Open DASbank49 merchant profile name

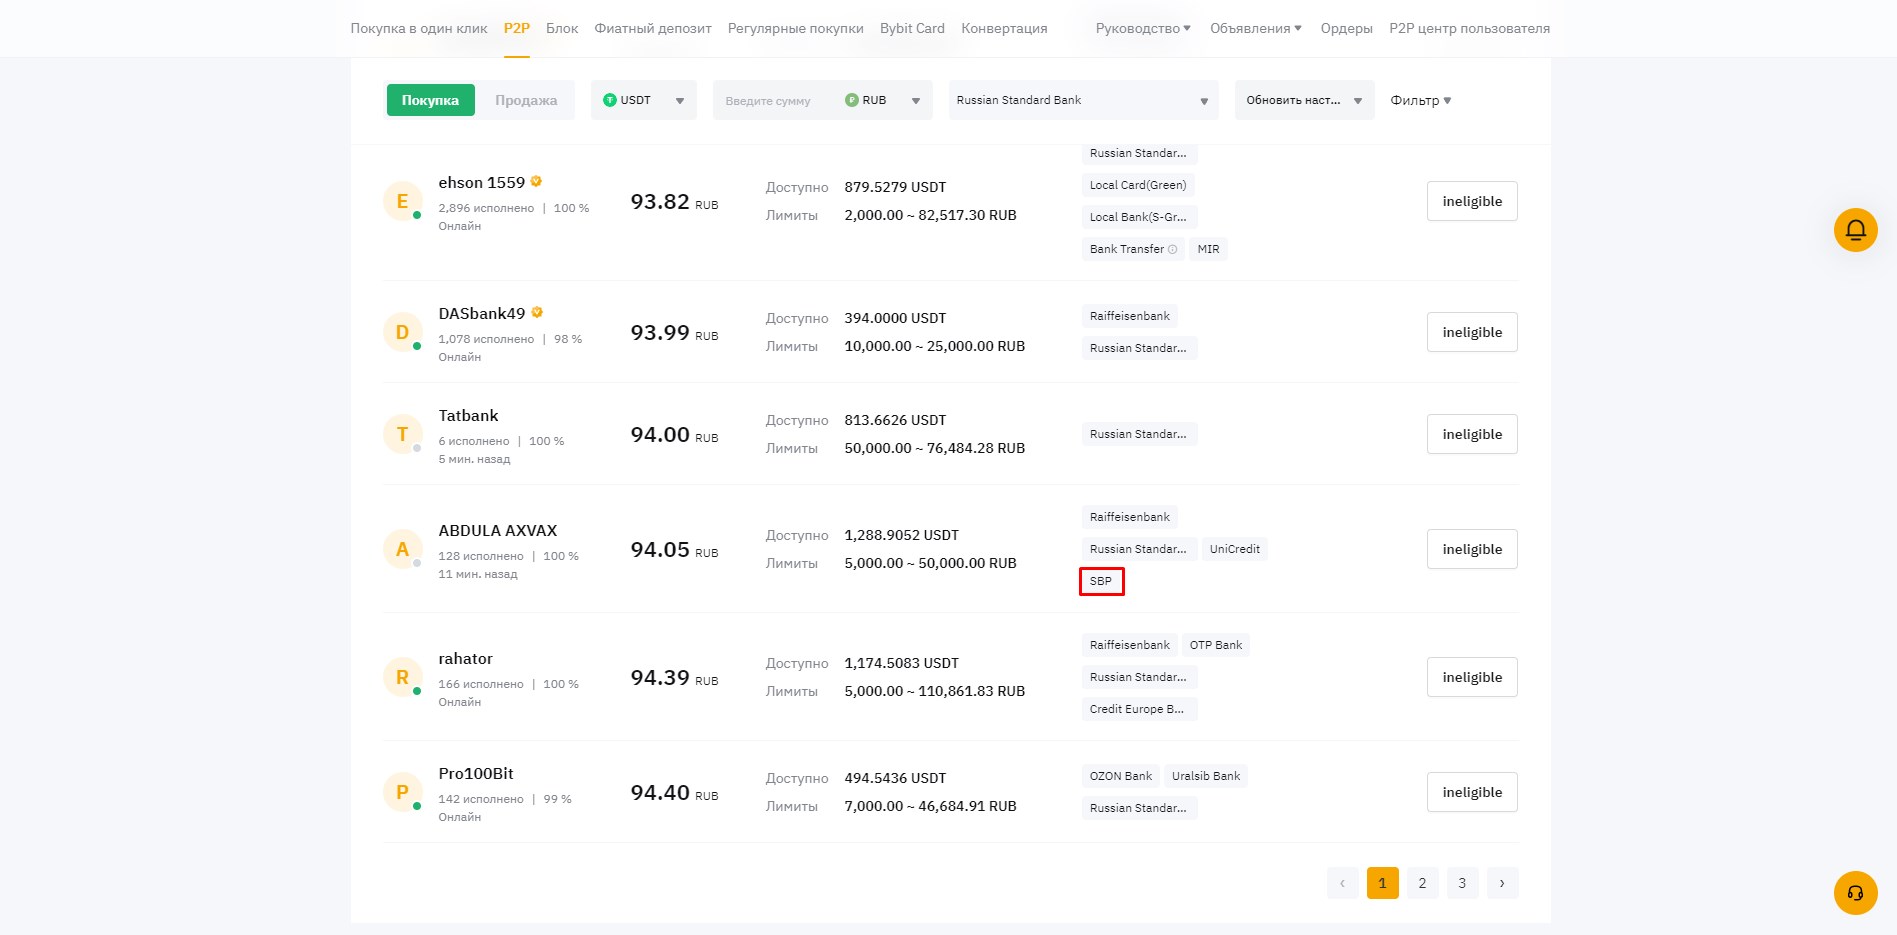(x=481, y=313)
